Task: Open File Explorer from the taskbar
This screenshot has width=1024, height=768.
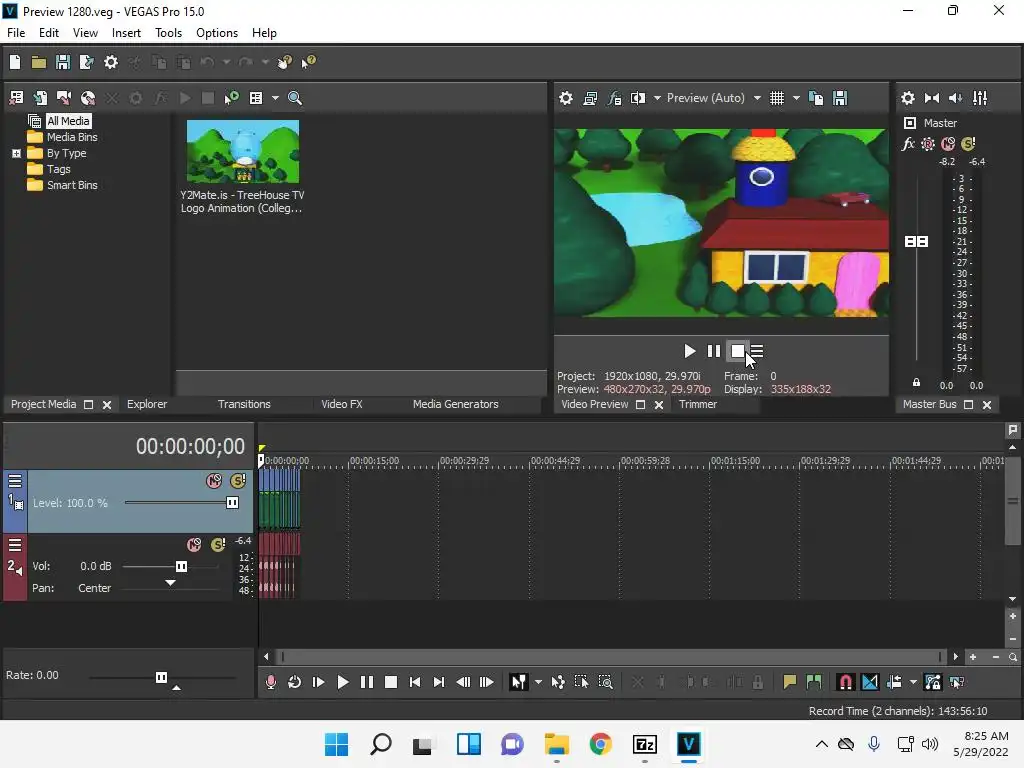Action: click(x=556, y=744)
